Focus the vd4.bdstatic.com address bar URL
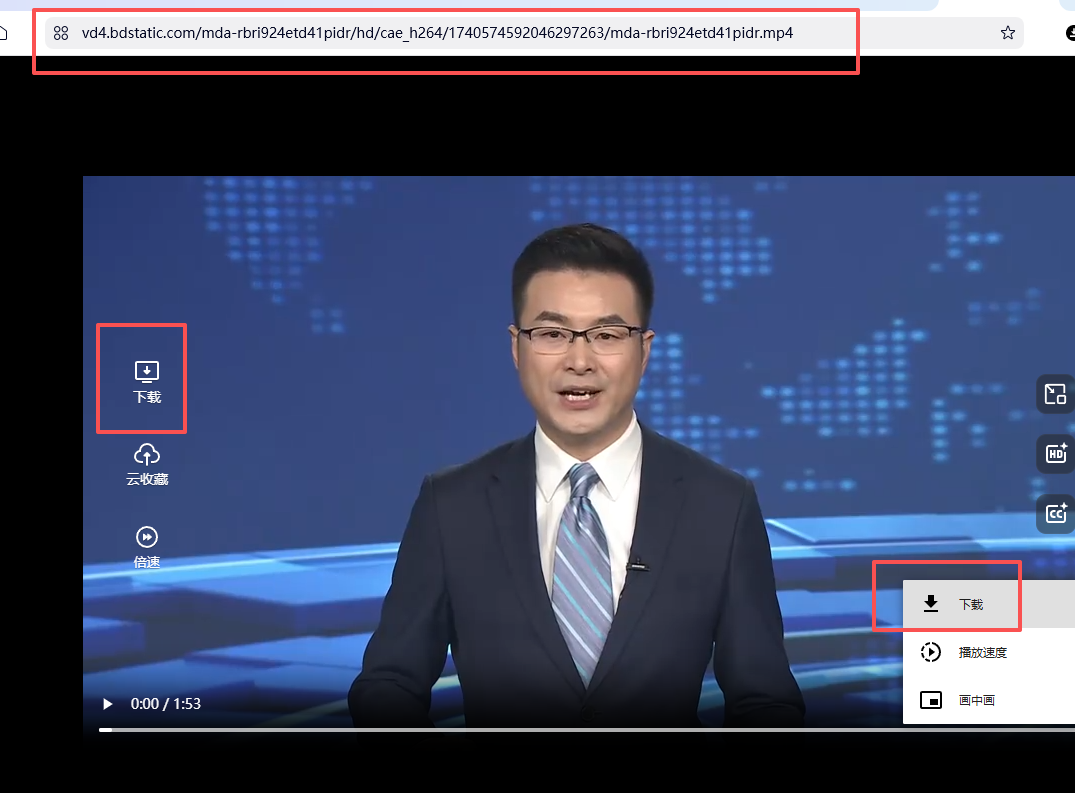Image resolution: width=1075 pixels, height=793 pixels. coord(437,33)
